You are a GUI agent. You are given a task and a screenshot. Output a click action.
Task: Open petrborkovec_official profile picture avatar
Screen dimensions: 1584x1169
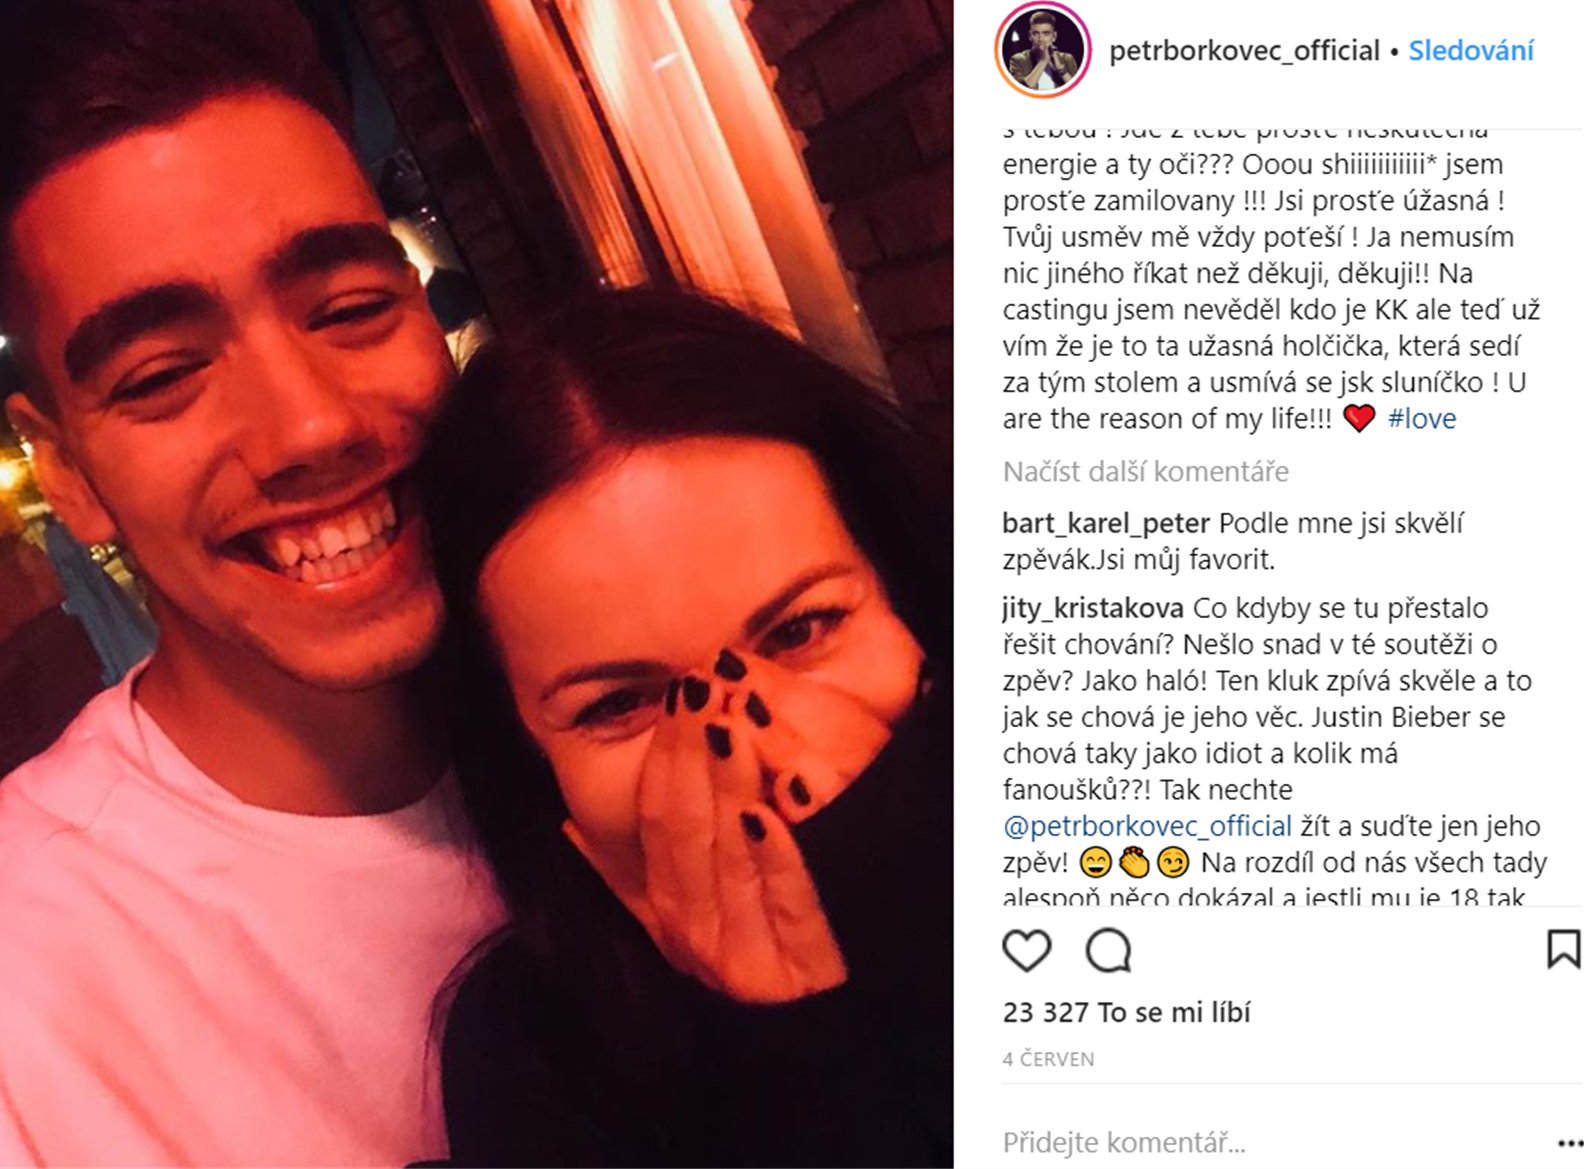point(1043,50)
